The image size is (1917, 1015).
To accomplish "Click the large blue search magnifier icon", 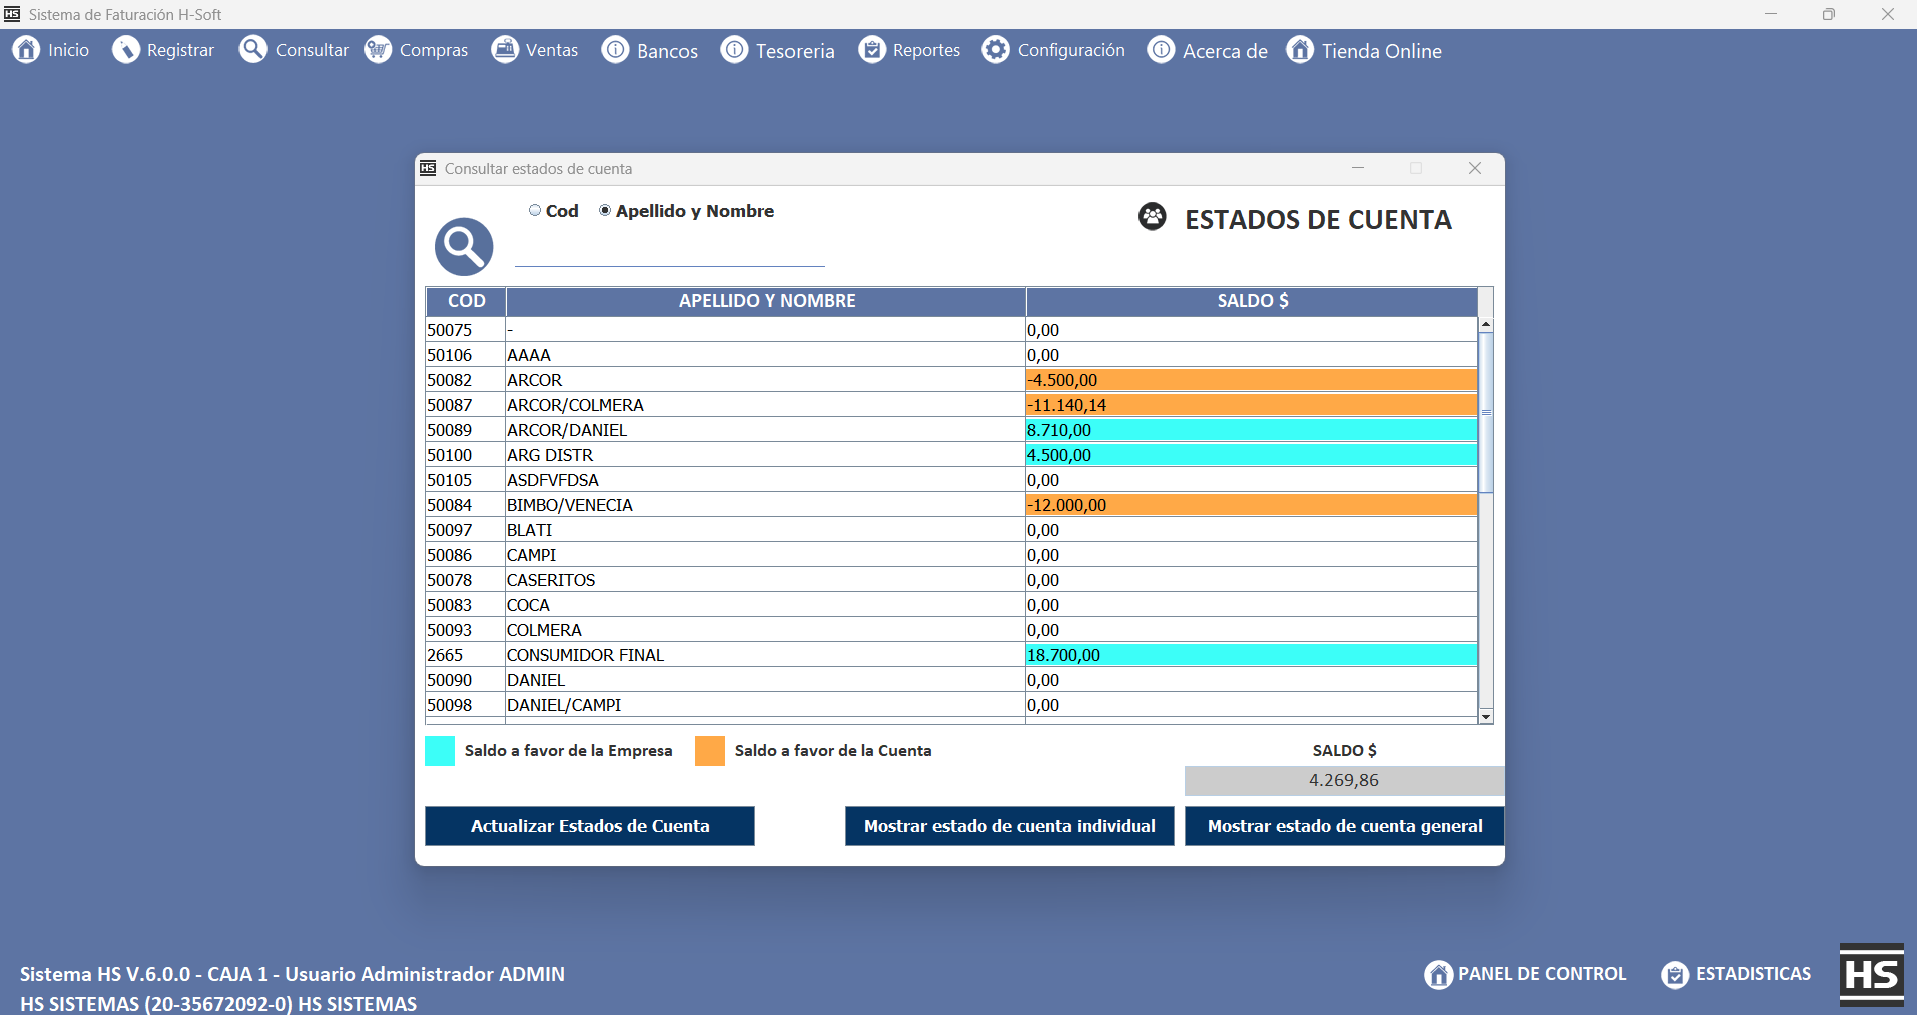I will coord(464,246).
